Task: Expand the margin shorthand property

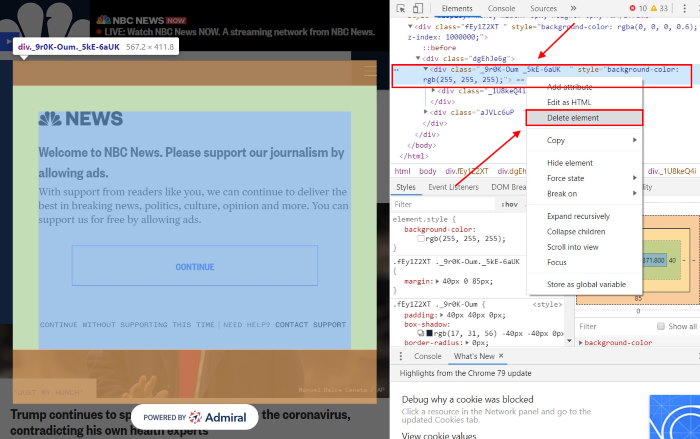Action: [438, 281]
